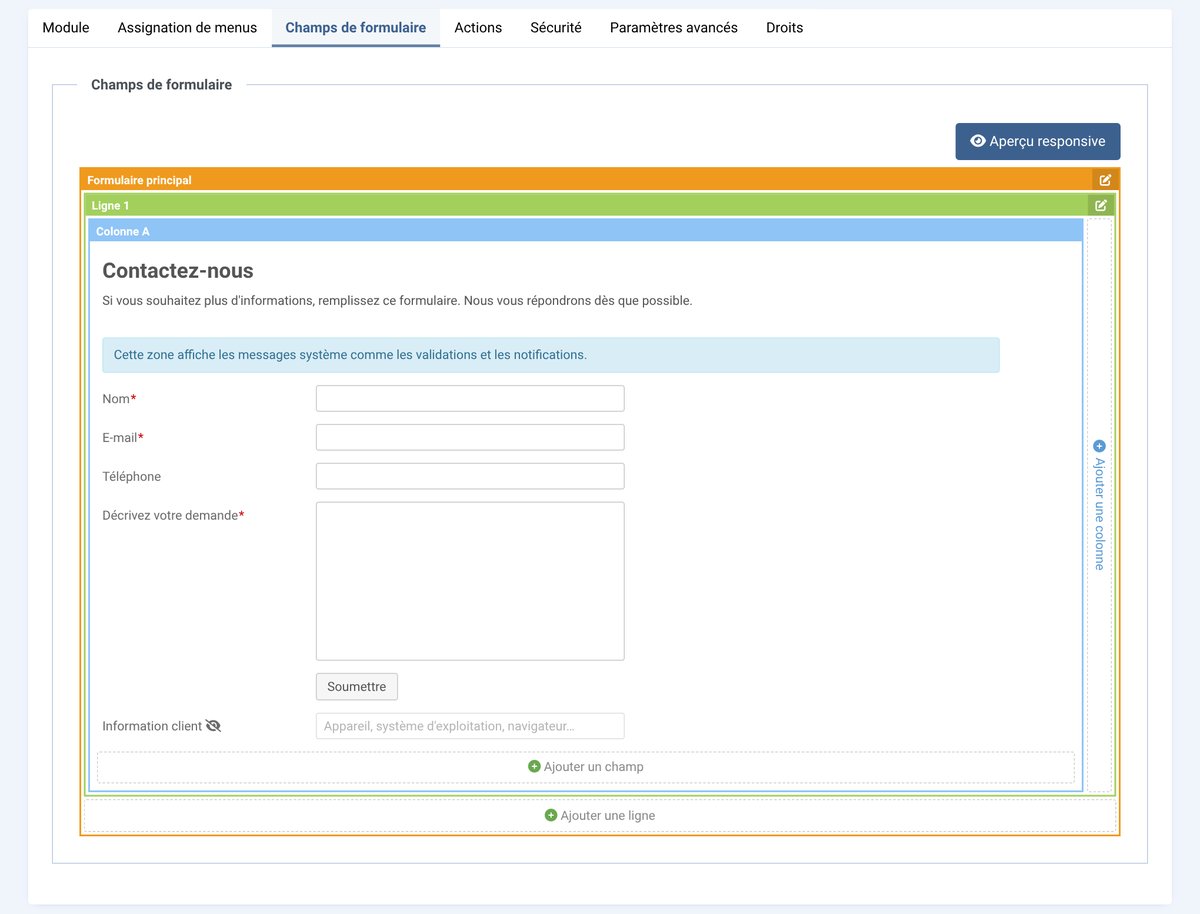Viewport: 1200px width, 914px height.
Task: Add a column with Ajouter une colonne
Action: coord(1099,505)
